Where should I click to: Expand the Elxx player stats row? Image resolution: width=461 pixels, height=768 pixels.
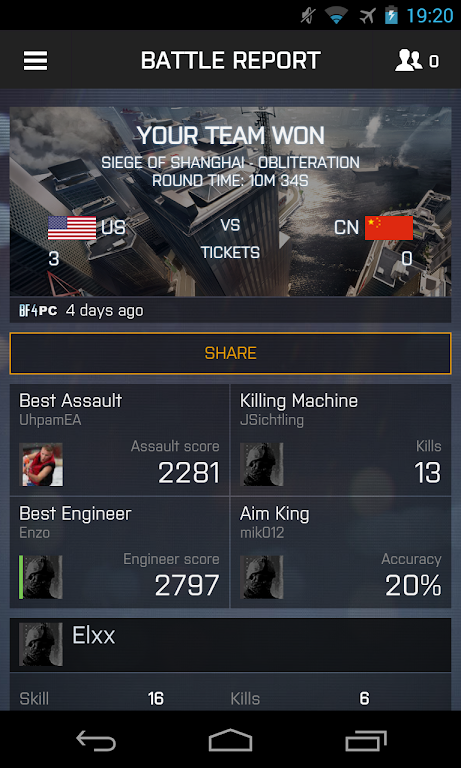(x=230, y=645)
